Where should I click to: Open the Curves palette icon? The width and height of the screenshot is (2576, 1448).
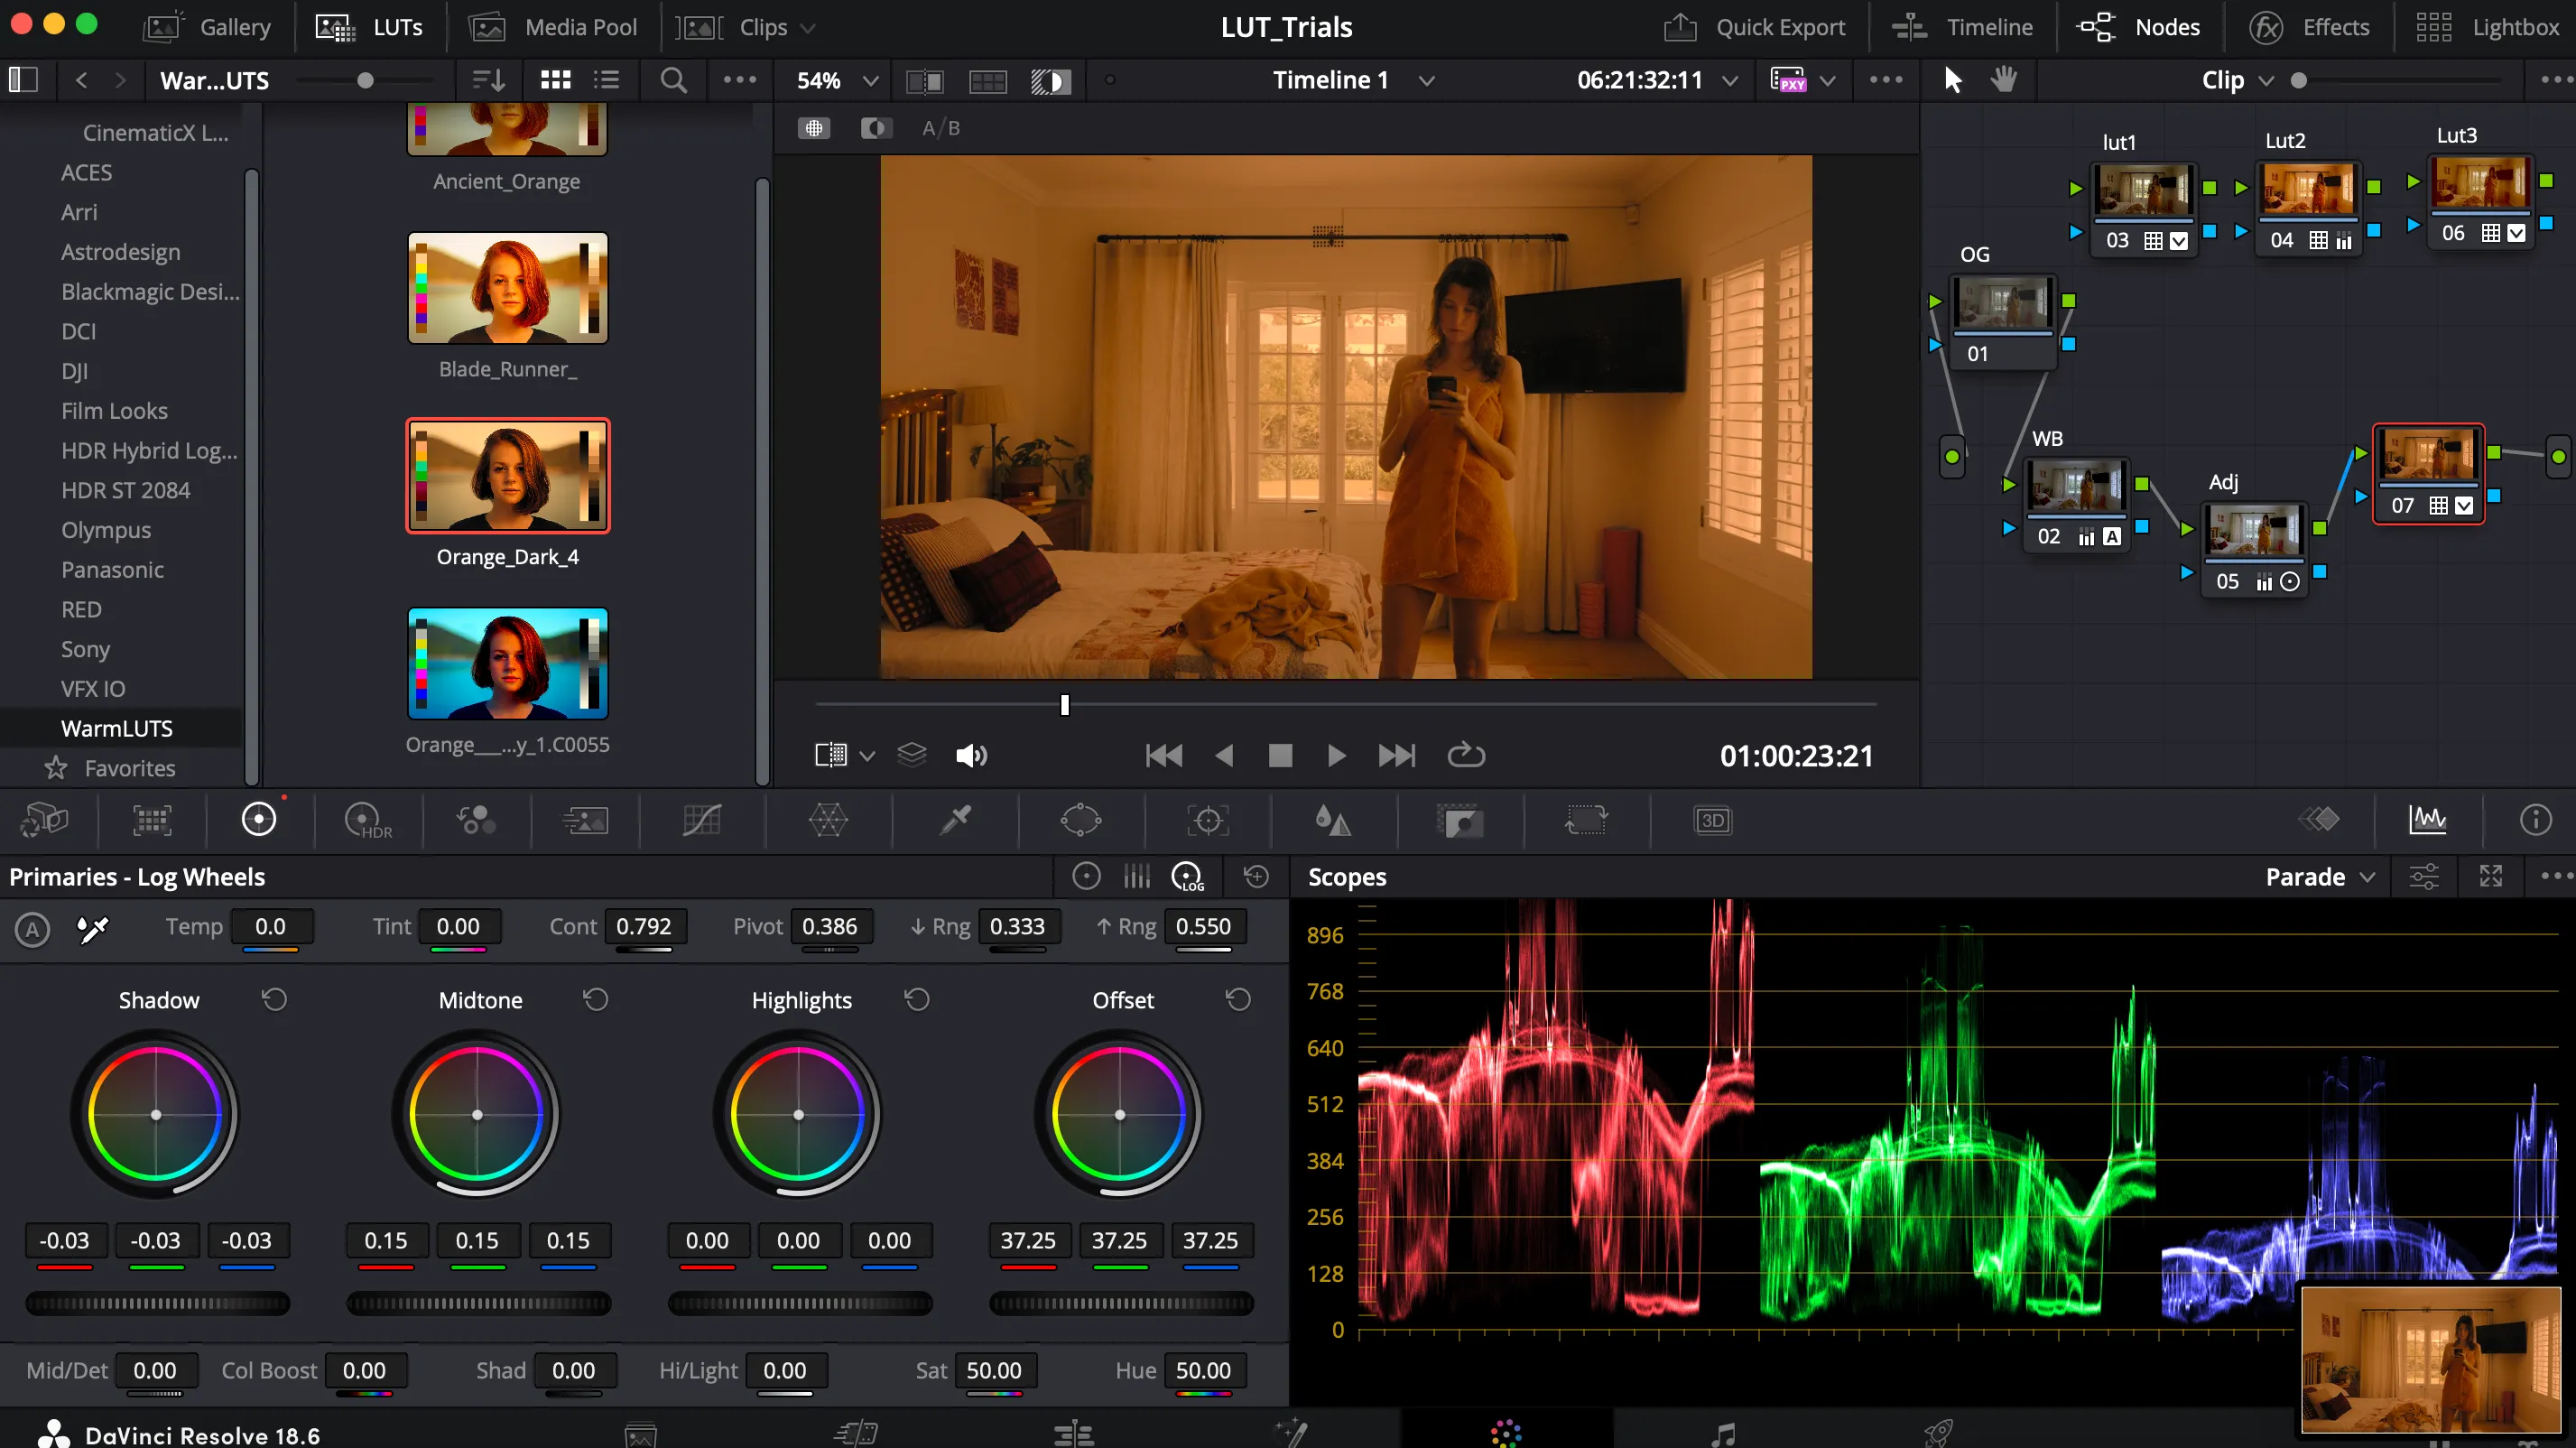pos(702,821)
